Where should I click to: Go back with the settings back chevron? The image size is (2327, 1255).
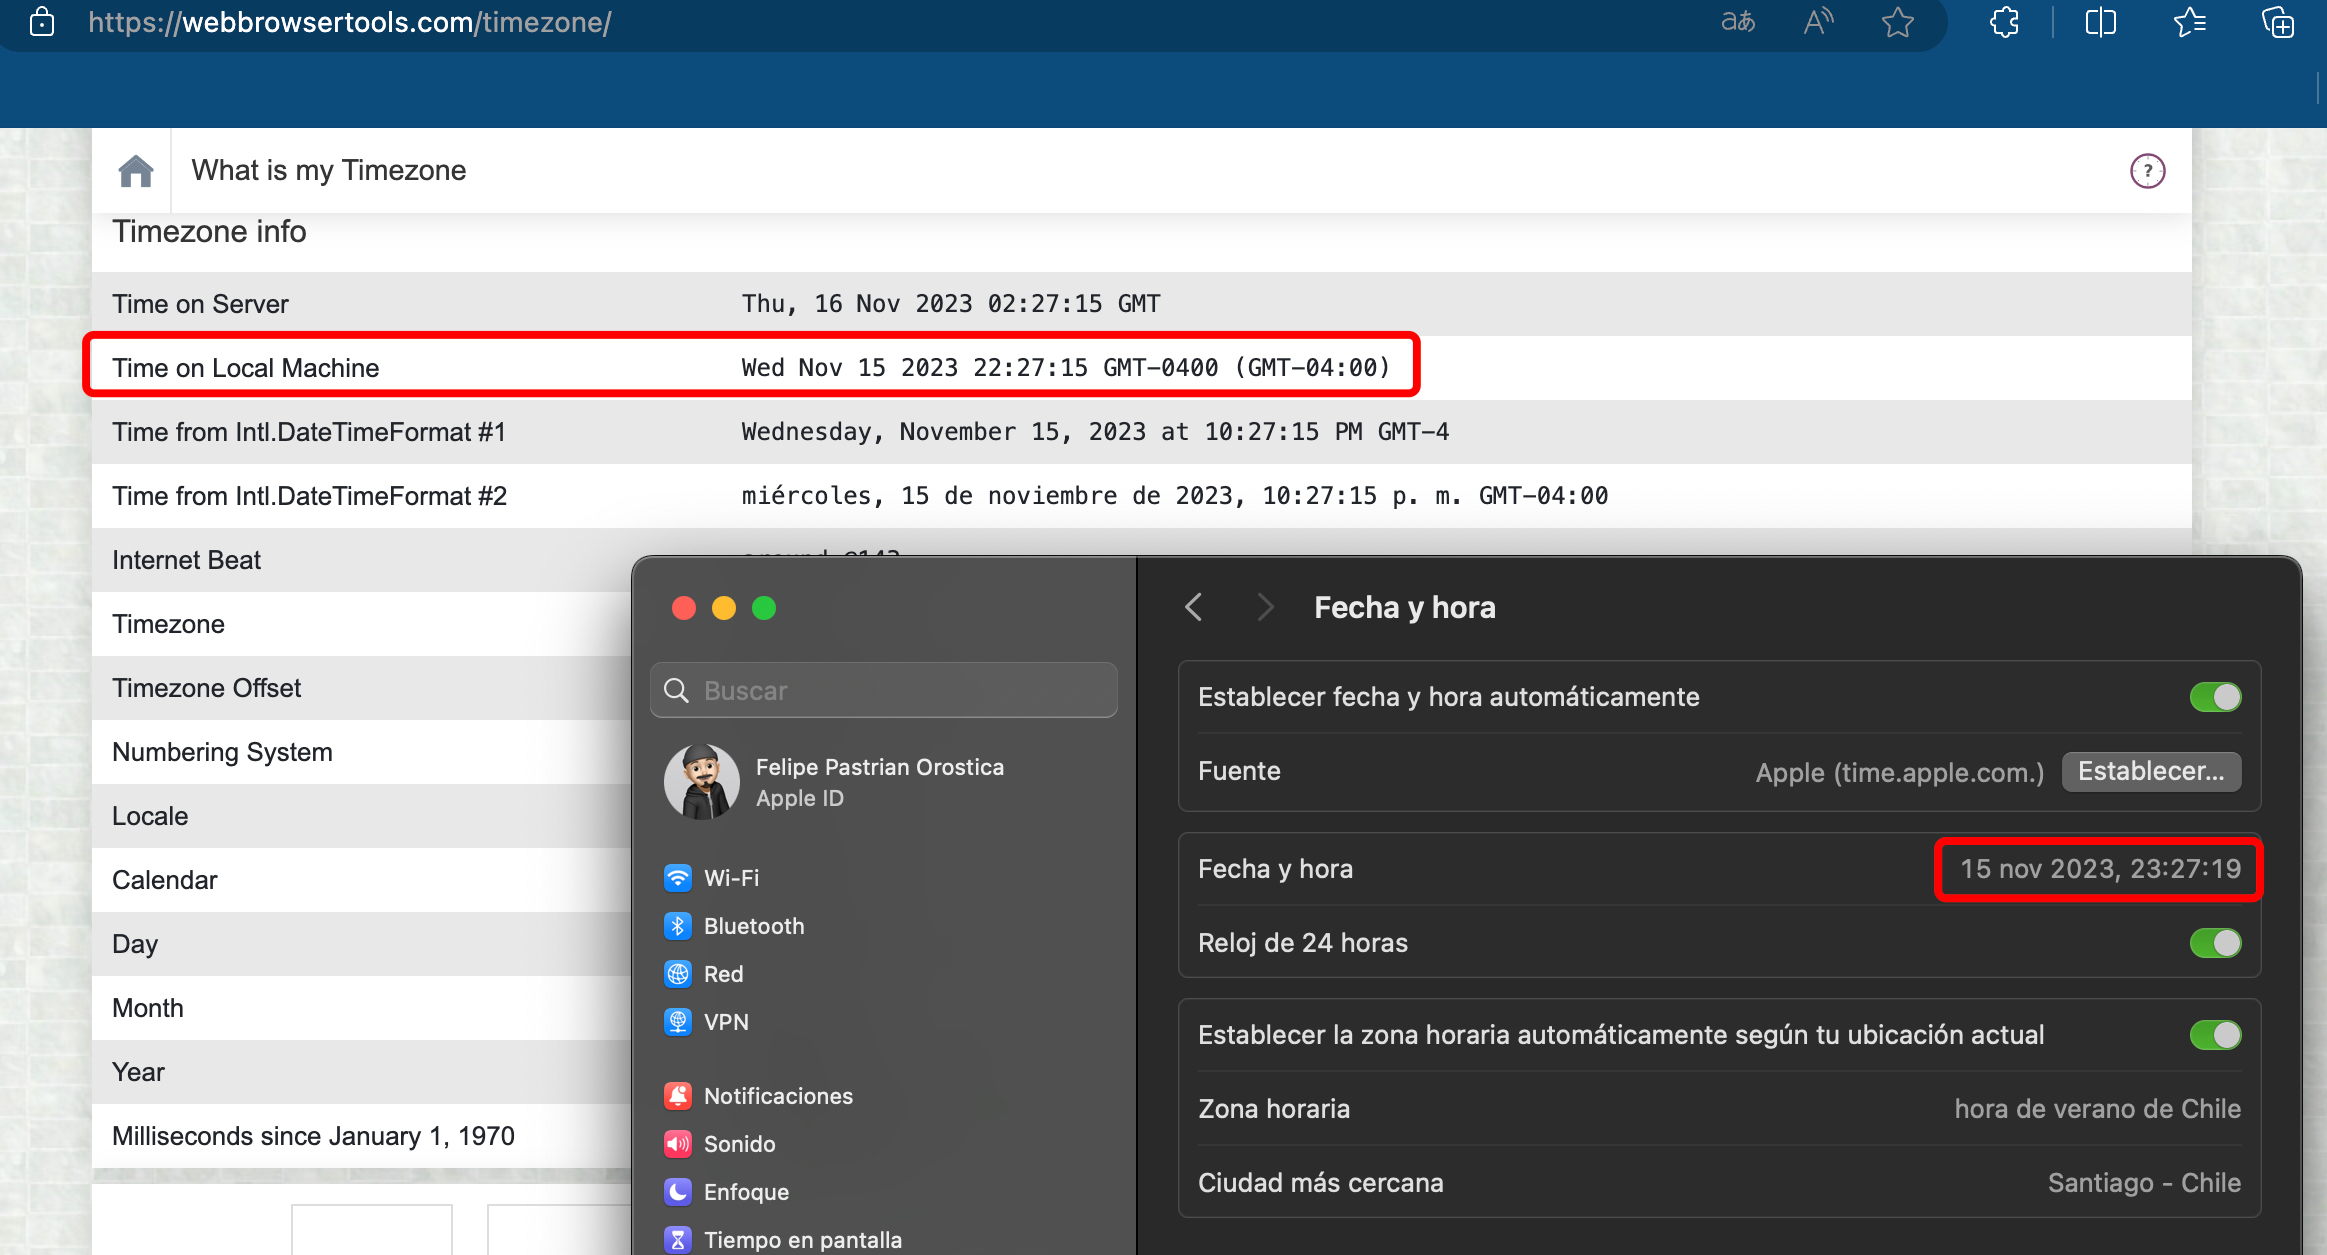point(1194,607)
